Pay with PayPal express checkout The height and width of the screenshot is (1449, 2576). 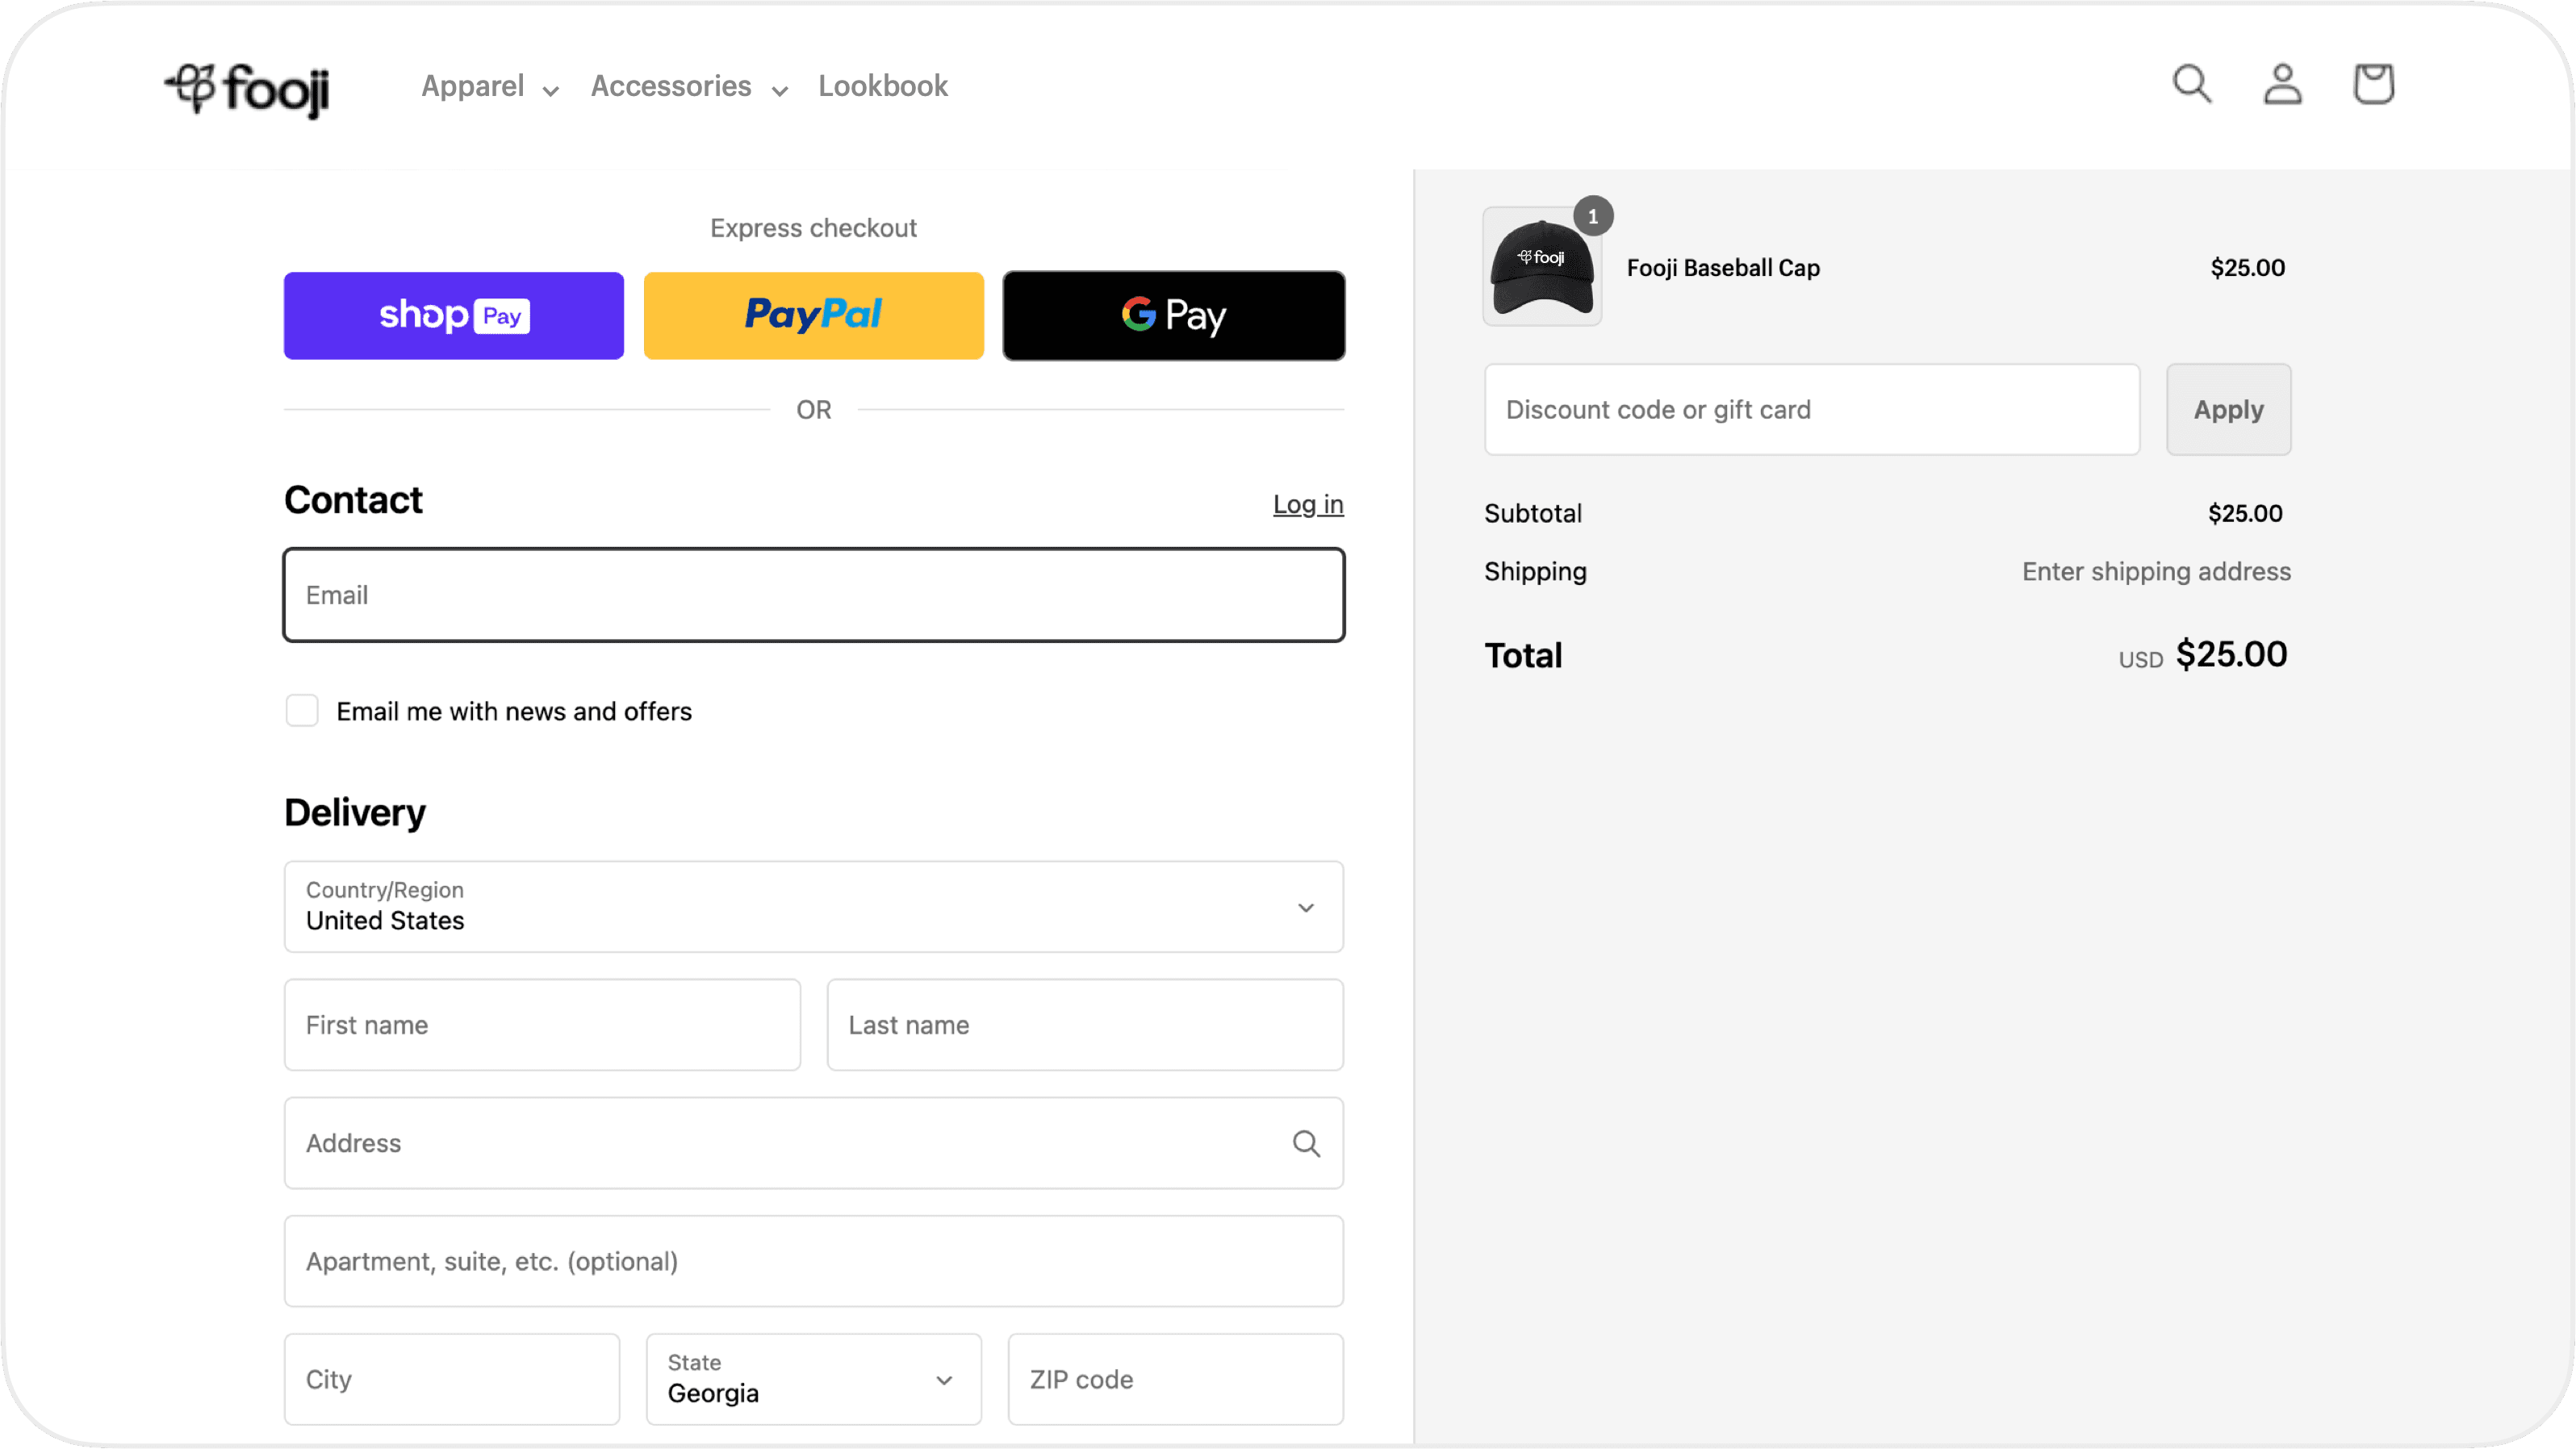tap(813, 315)
